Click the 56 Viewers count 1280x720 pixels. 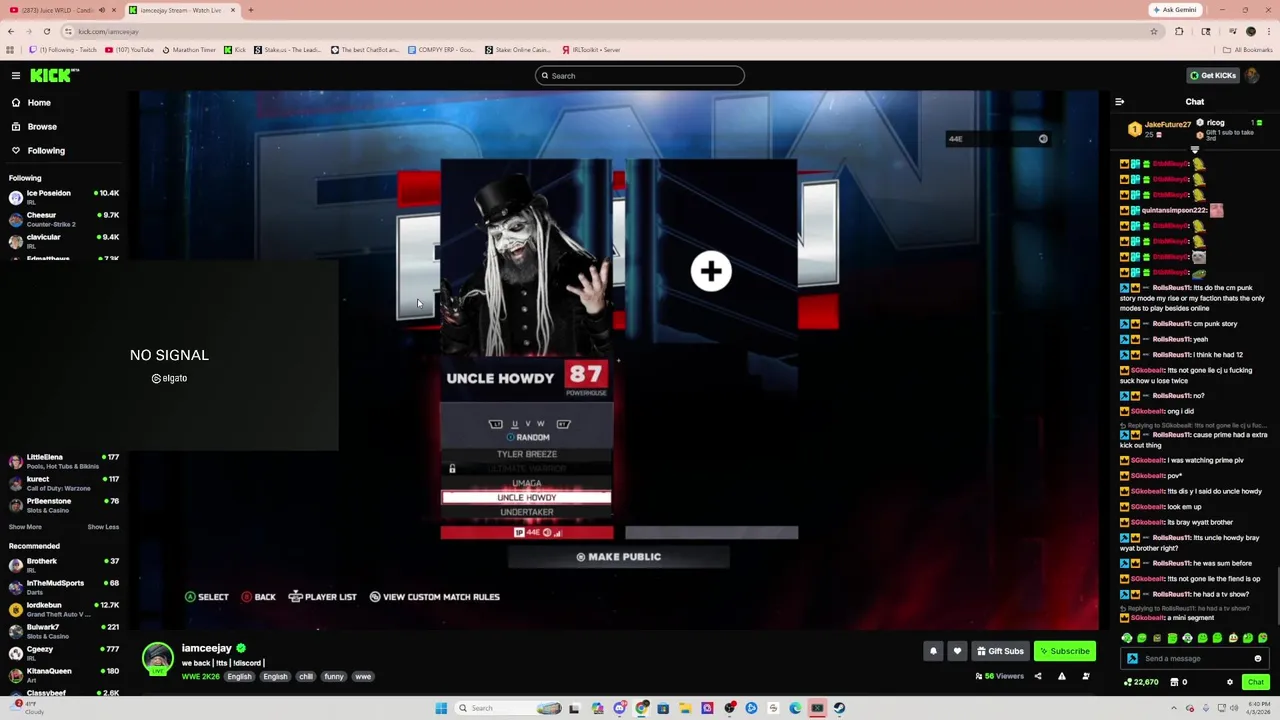click(1000, 677)
